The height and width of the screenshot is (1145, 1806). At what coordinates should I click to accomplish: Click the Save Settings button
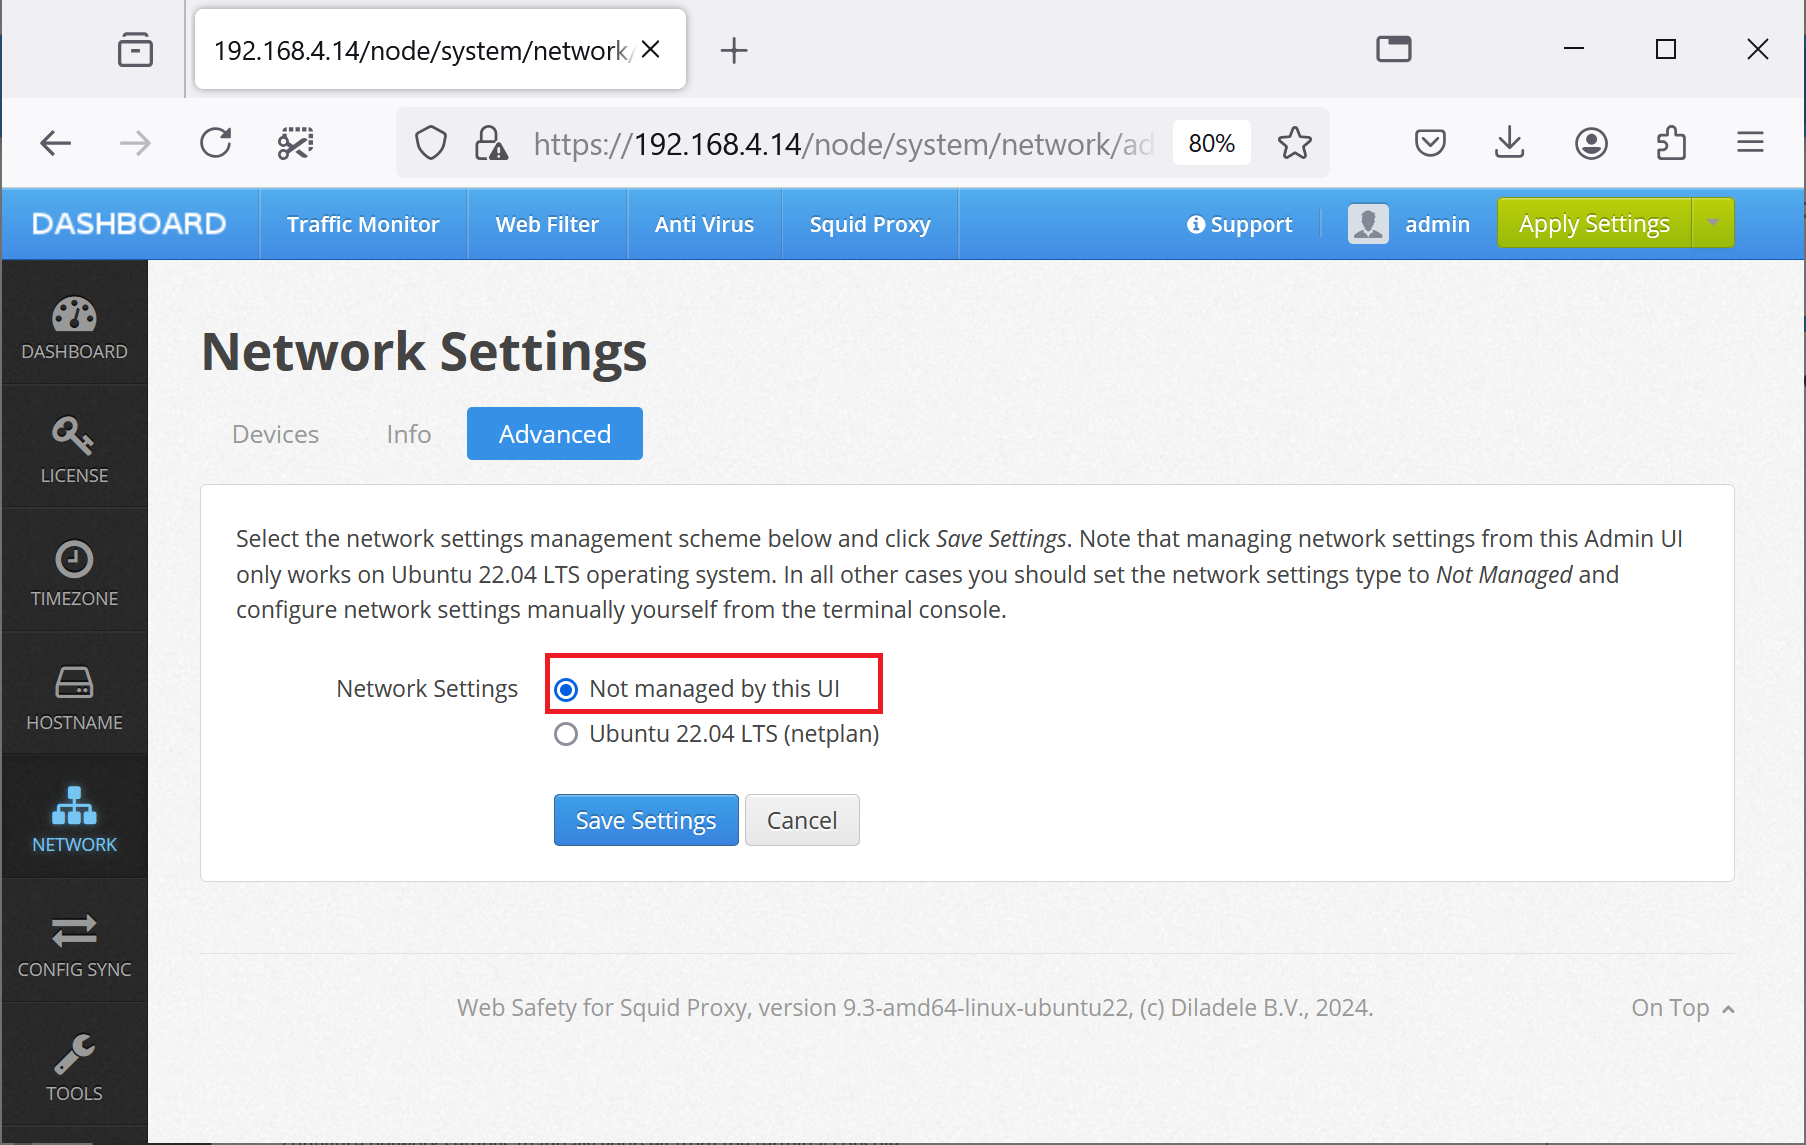pyautogui.click(x=646, y=820)
